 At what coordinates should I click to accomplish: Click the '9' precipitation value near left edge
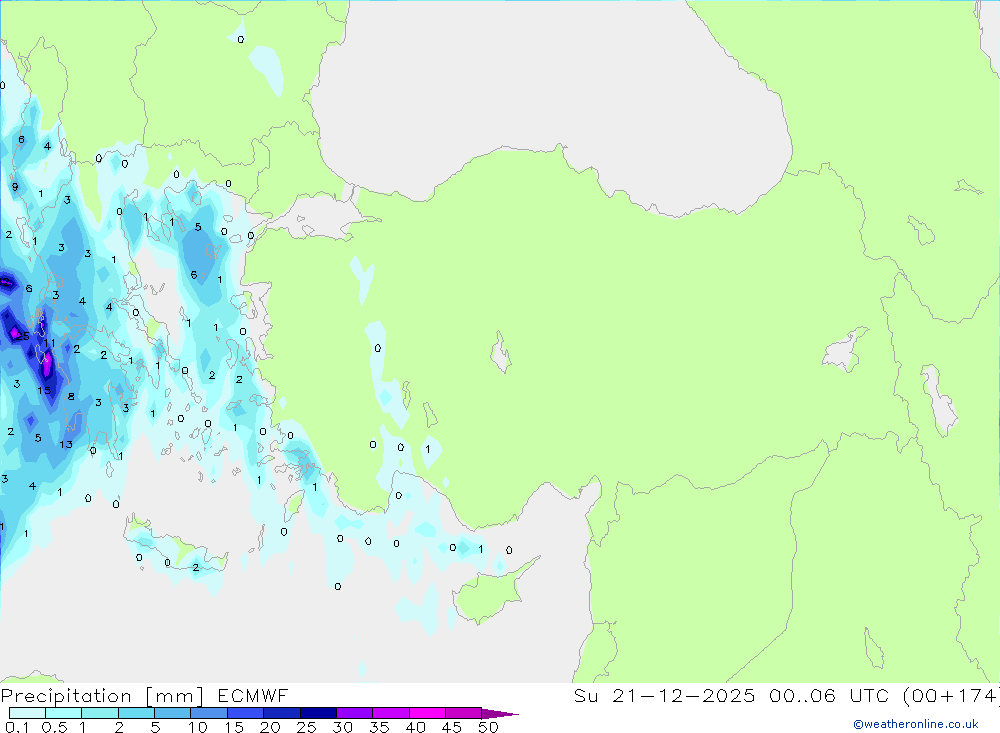point(15,186)
